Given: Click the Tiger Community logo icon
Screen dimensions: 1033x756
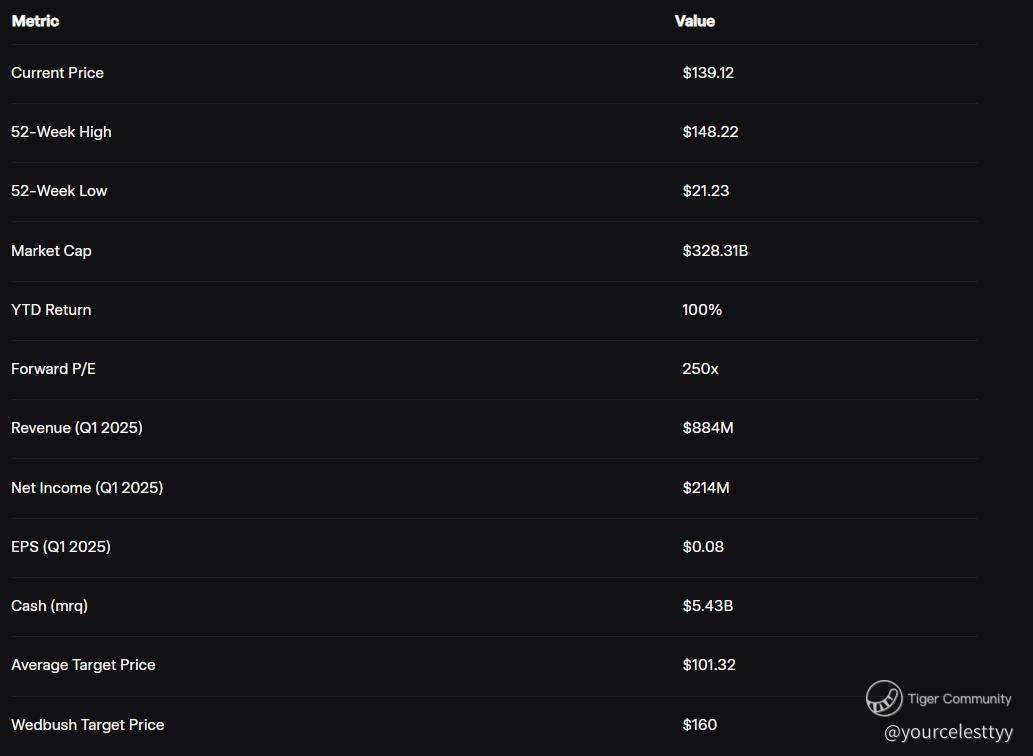Looking at the screenshot, I should (883, 698).
